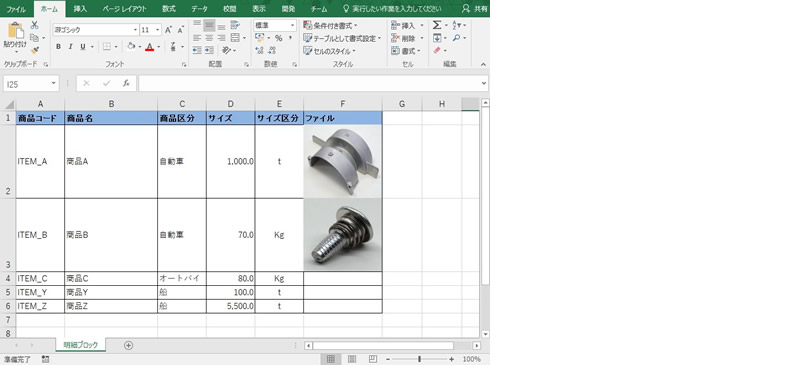The height and width of the screenshot is (365, 800).
Task: Click 条件付き書式 button
Action: pos(330,26)
